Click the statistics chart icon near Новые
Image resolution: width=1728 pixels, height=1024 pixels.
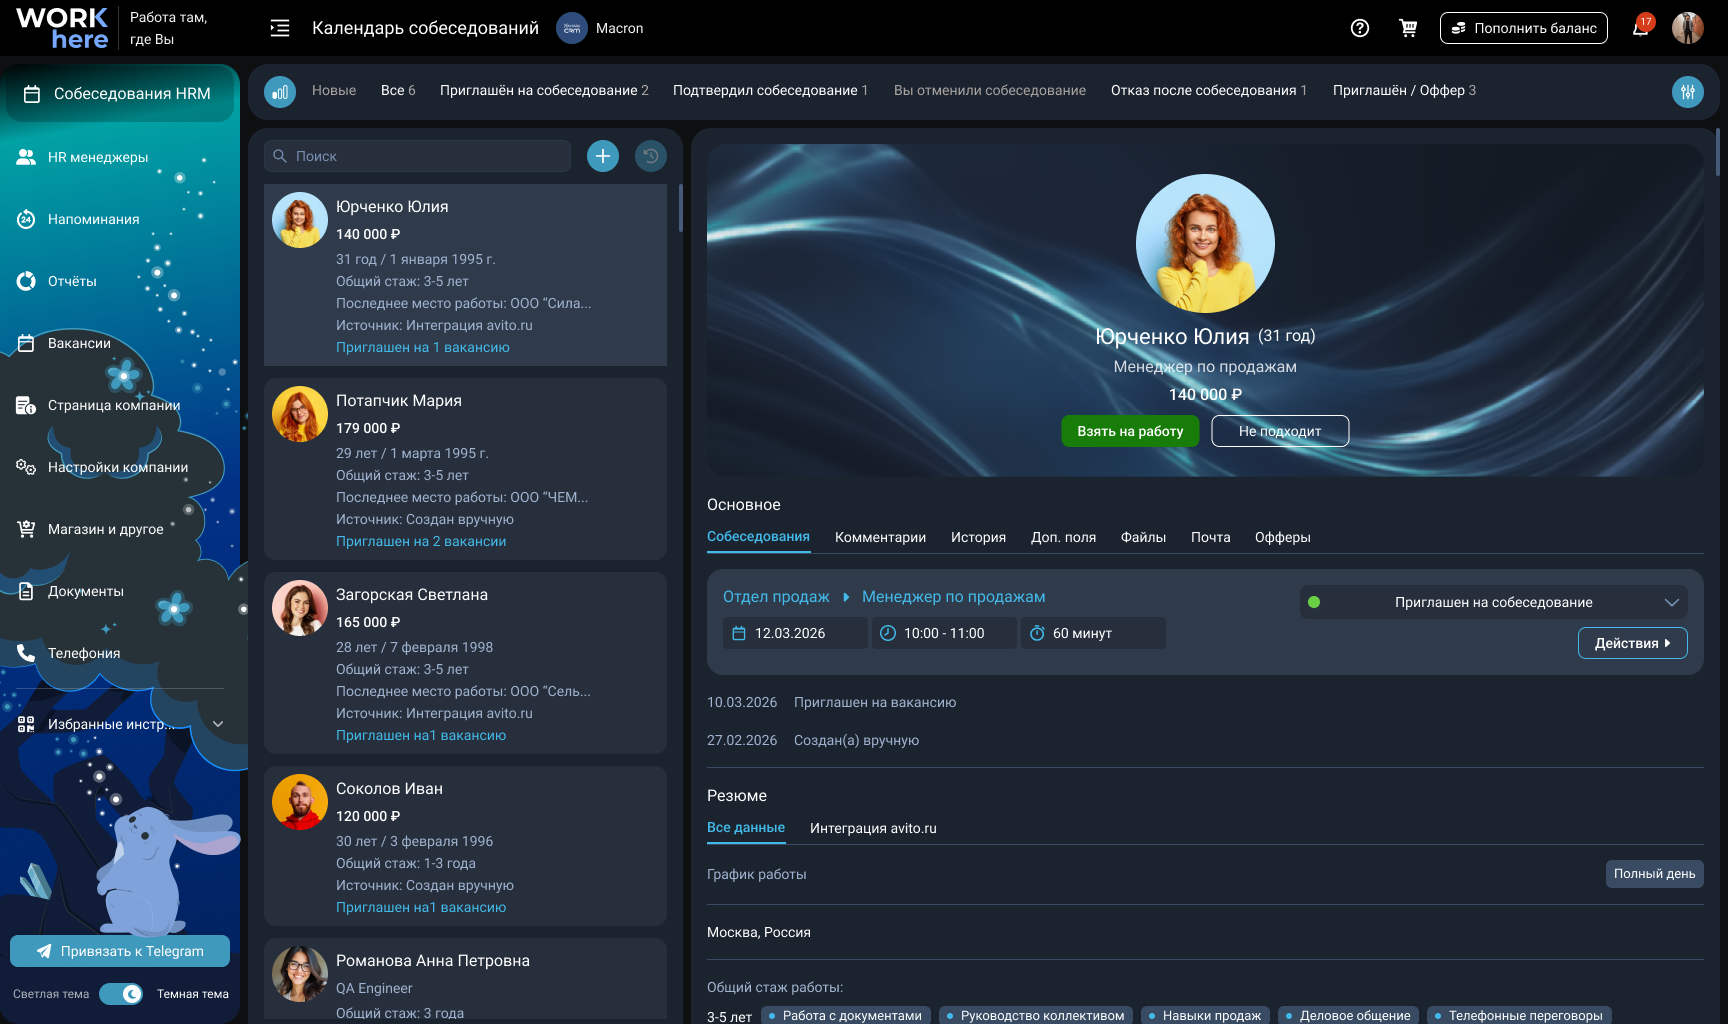pyautogui.click(x=280, y=92)
